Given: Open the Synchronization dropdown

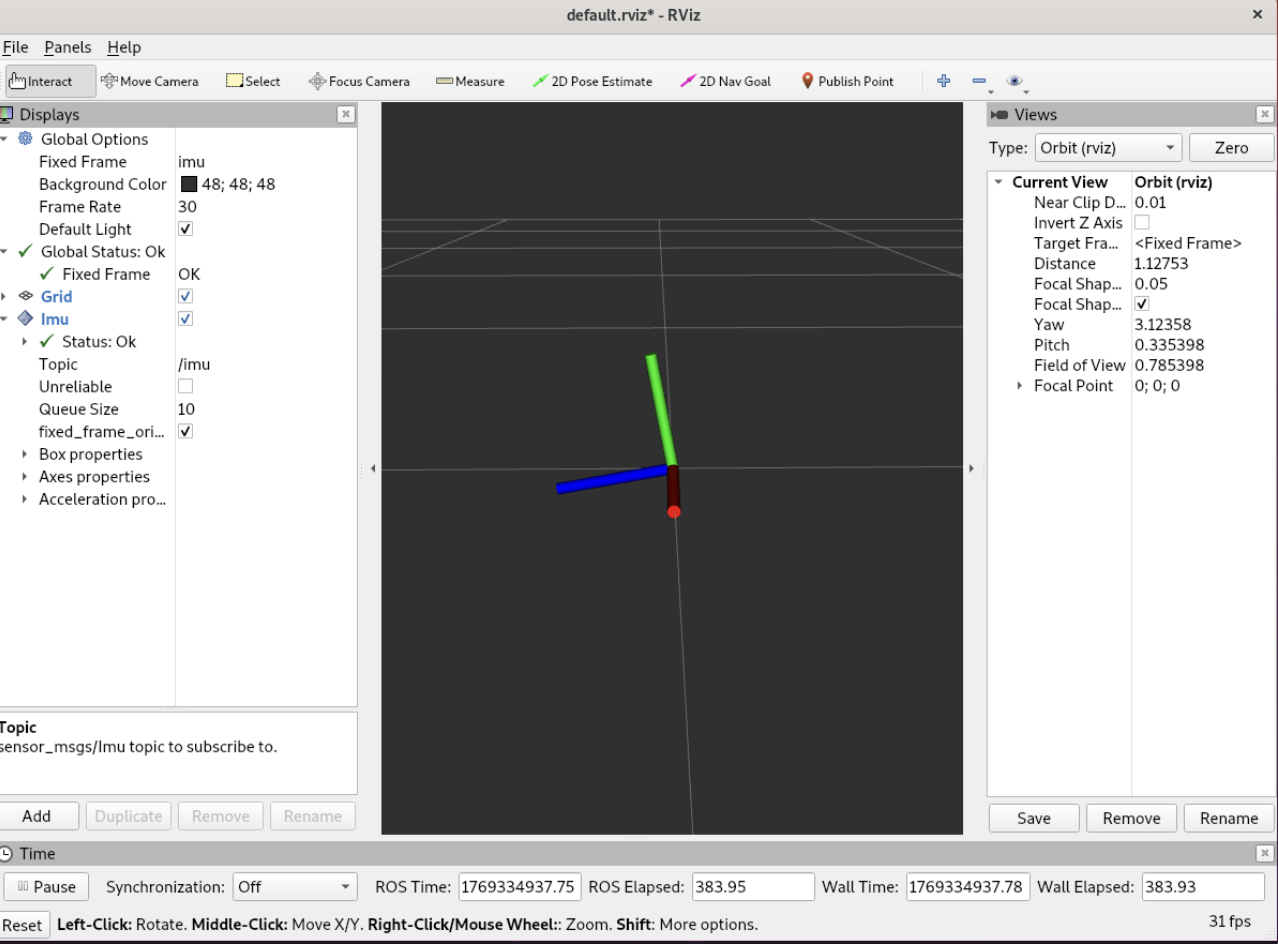Looking at the screenshot, I should point(295,887).
